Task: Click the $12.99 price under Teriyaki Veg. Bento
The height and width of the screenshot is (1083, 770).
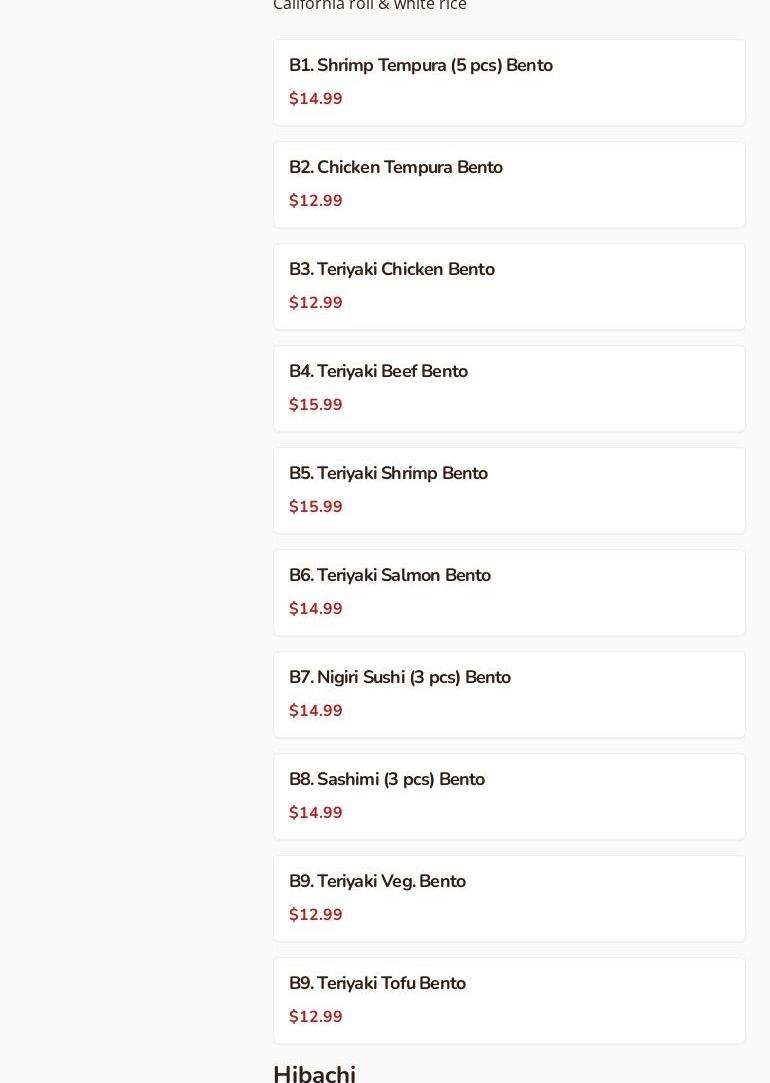Action: click(316, 915)
